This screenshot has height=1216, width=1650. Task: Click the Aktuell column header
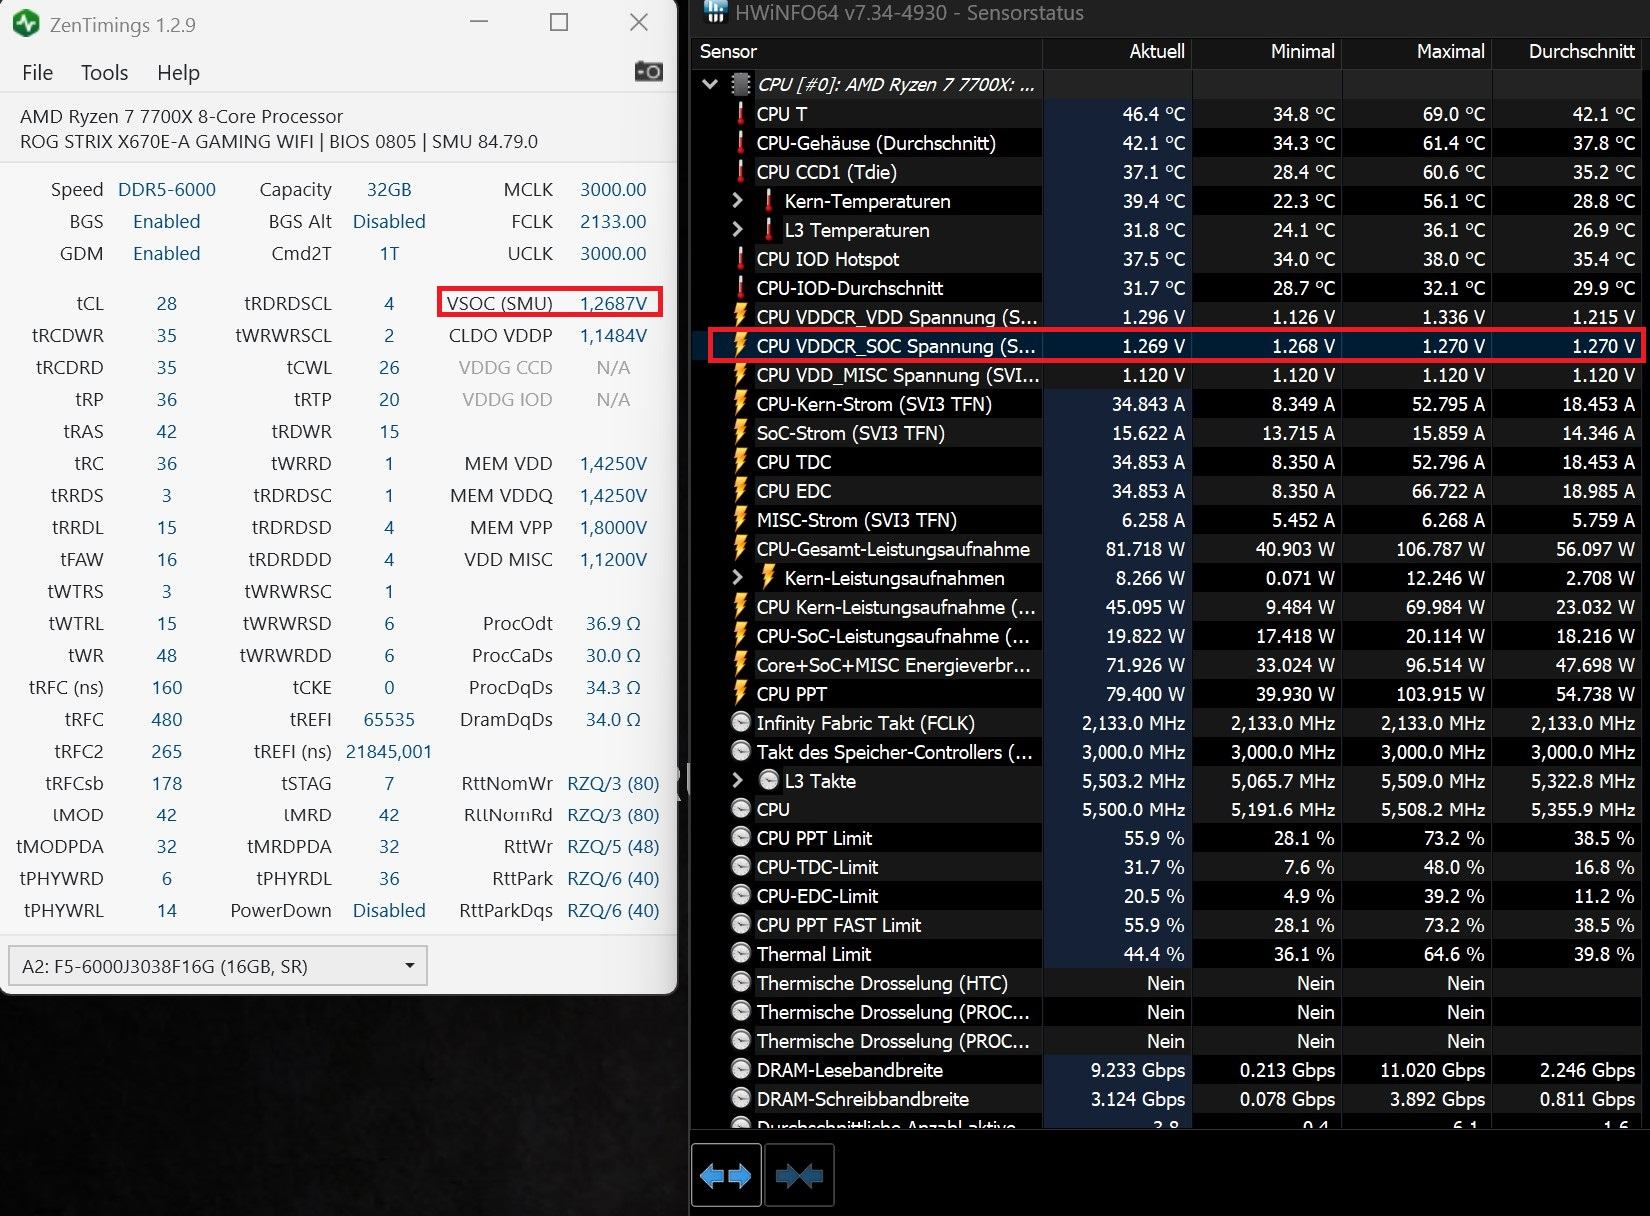tap(1117, 52)
